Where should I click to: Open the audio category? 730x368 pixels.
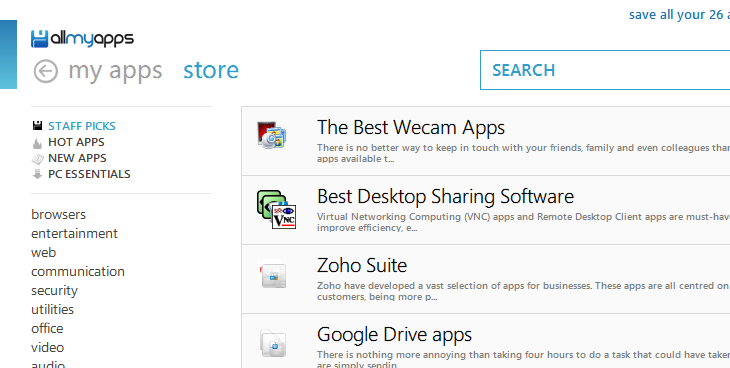48,364
